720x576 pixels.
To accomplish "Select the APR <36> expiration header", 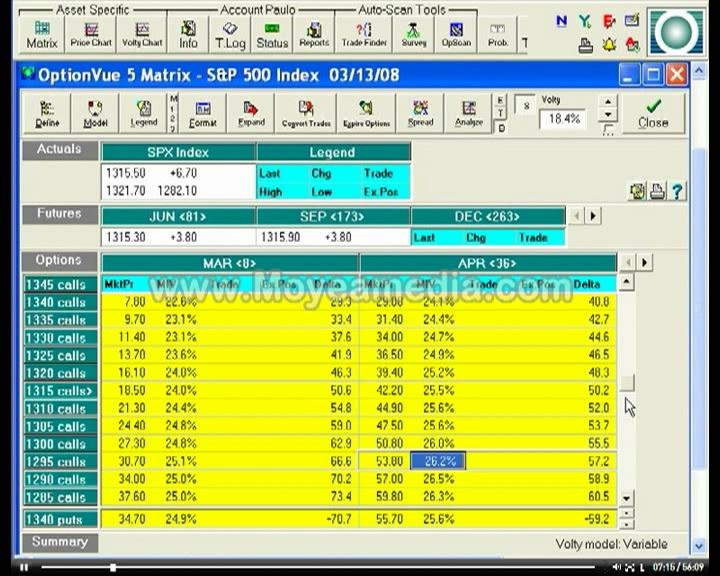I will pyautogui.click(x=488, y=263).
